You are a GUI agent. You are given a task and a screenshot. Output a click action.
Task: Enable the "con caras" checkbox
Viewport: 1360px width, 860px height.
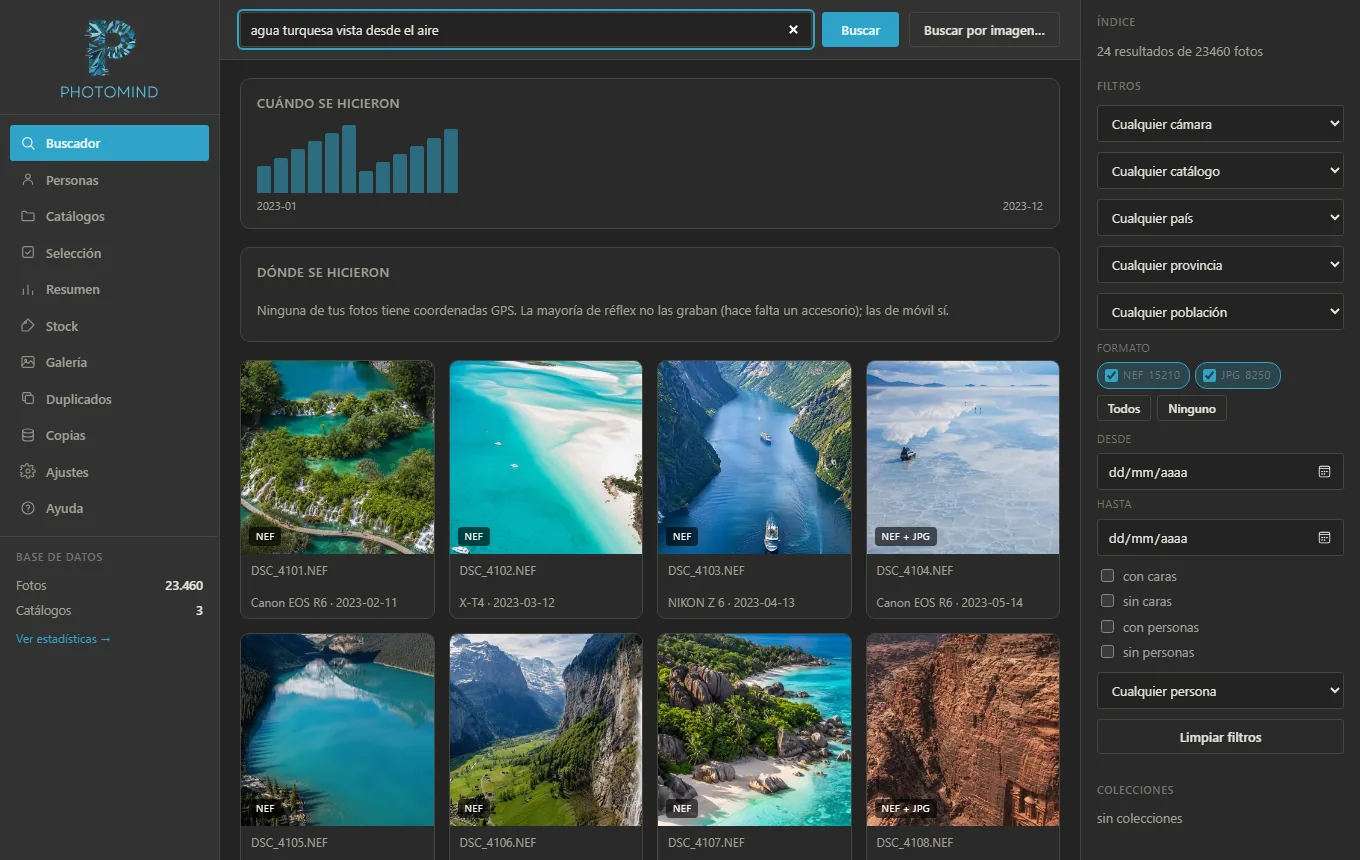pyautogui.click(x=1107, y=576)
